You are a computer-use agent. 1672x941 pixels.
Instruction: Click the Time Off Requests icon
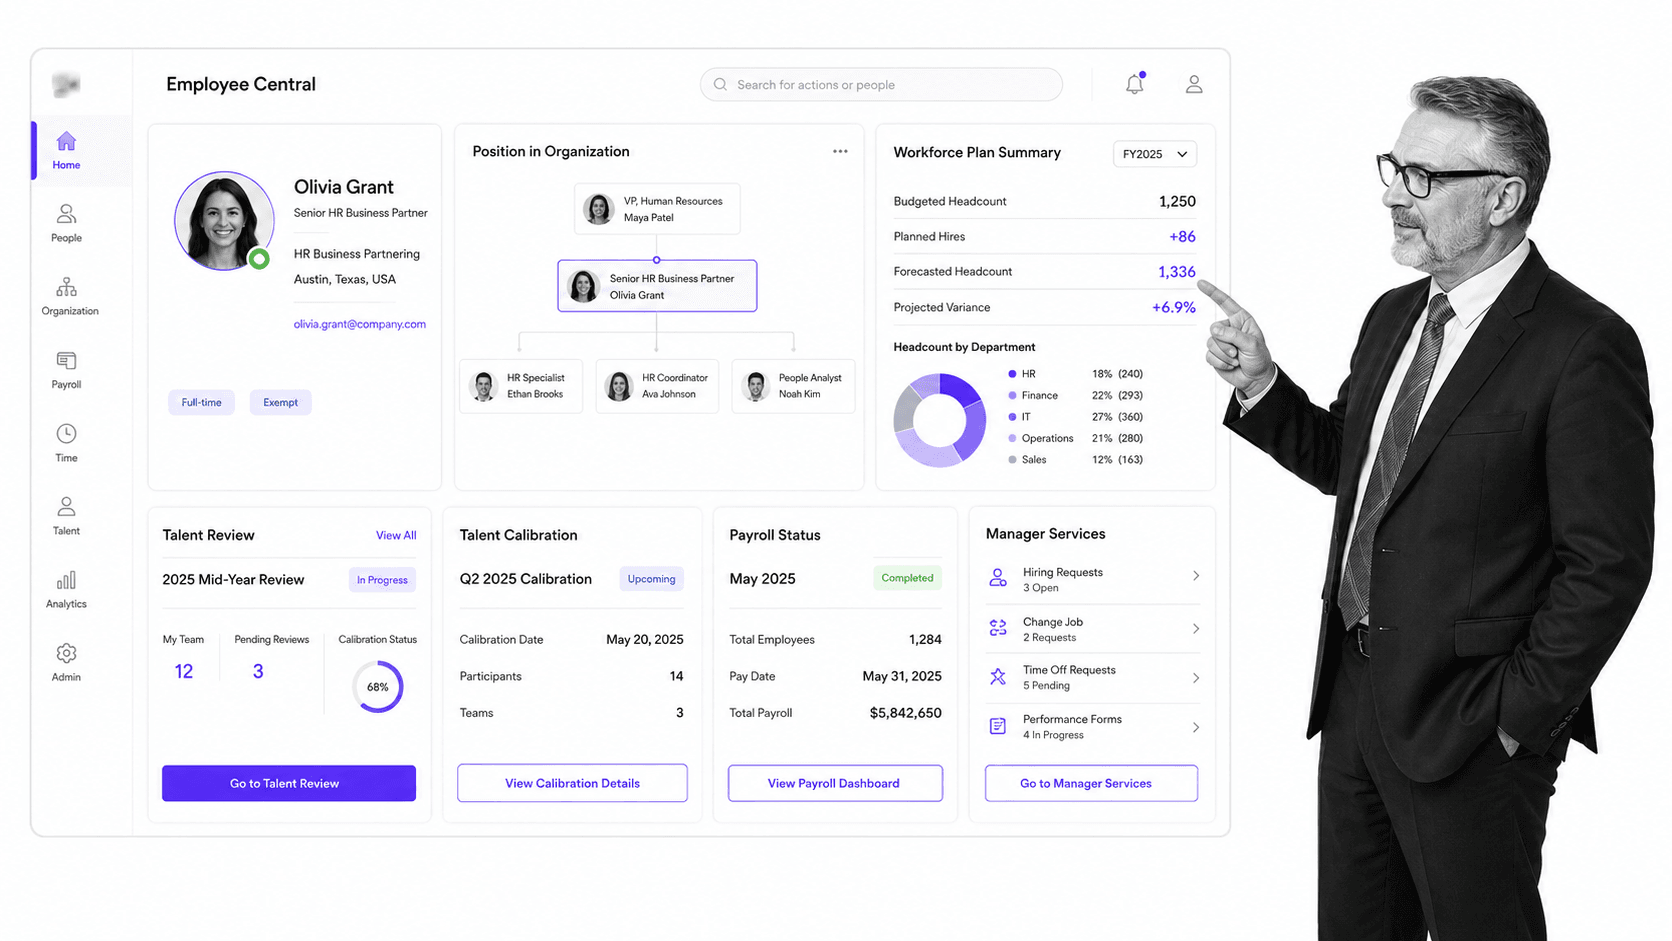click(x=998, y=677)
